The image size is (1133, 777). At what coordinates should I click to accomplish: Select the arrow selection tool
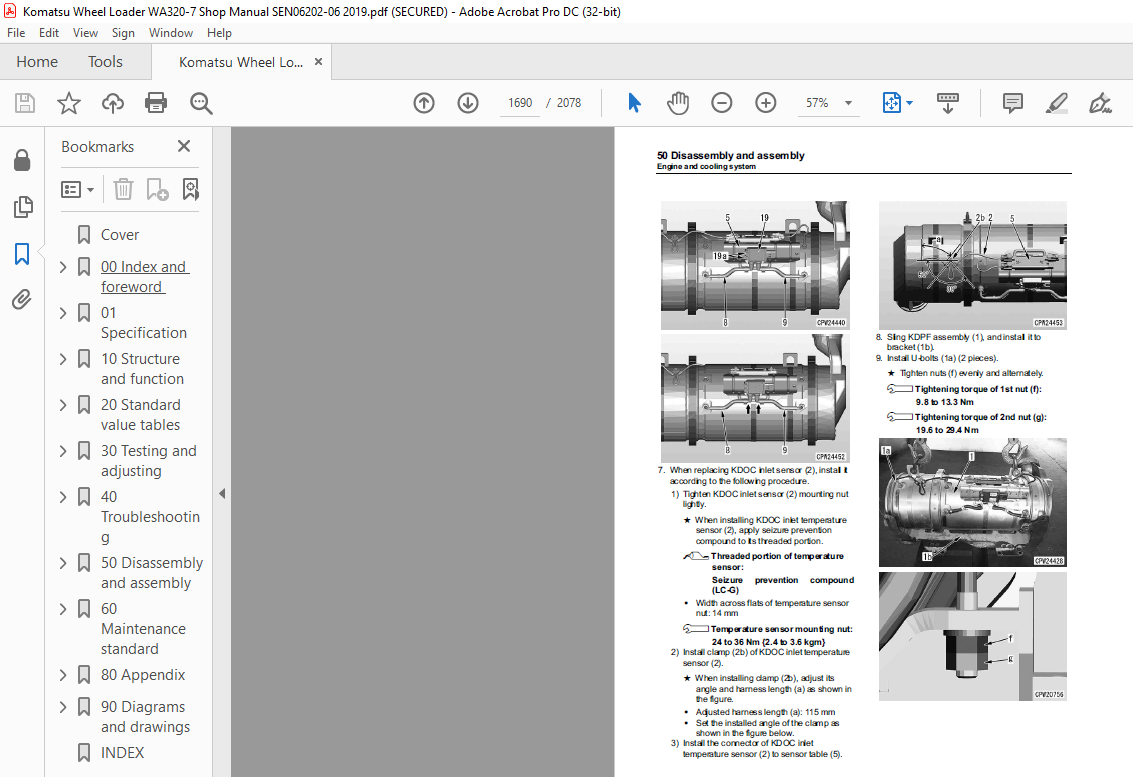(x=634, y=103)
